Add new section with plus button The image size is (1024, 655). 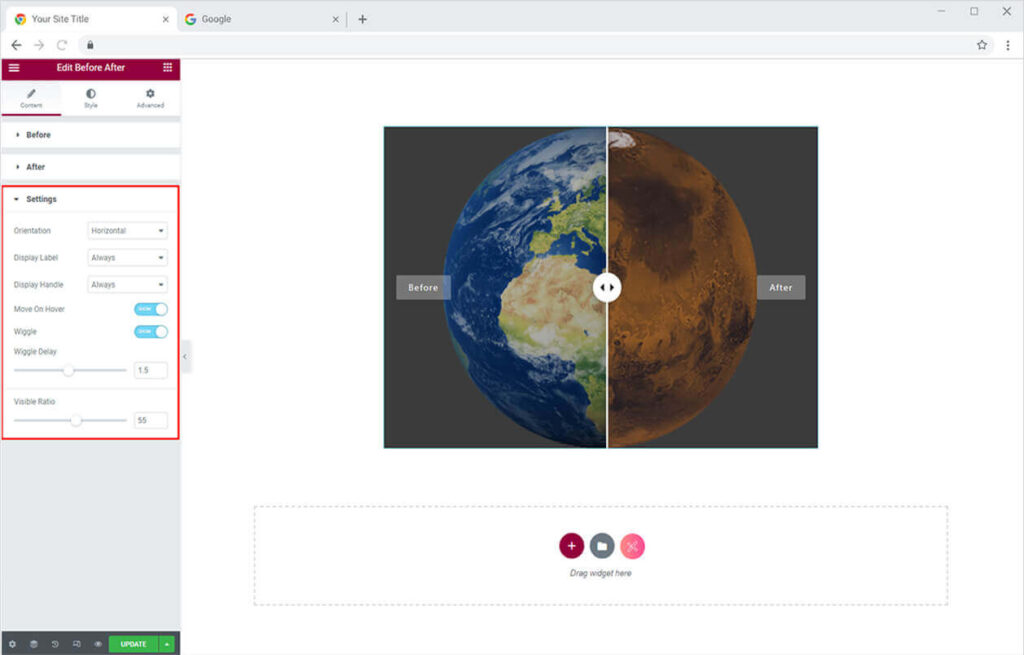coord(571,546)
